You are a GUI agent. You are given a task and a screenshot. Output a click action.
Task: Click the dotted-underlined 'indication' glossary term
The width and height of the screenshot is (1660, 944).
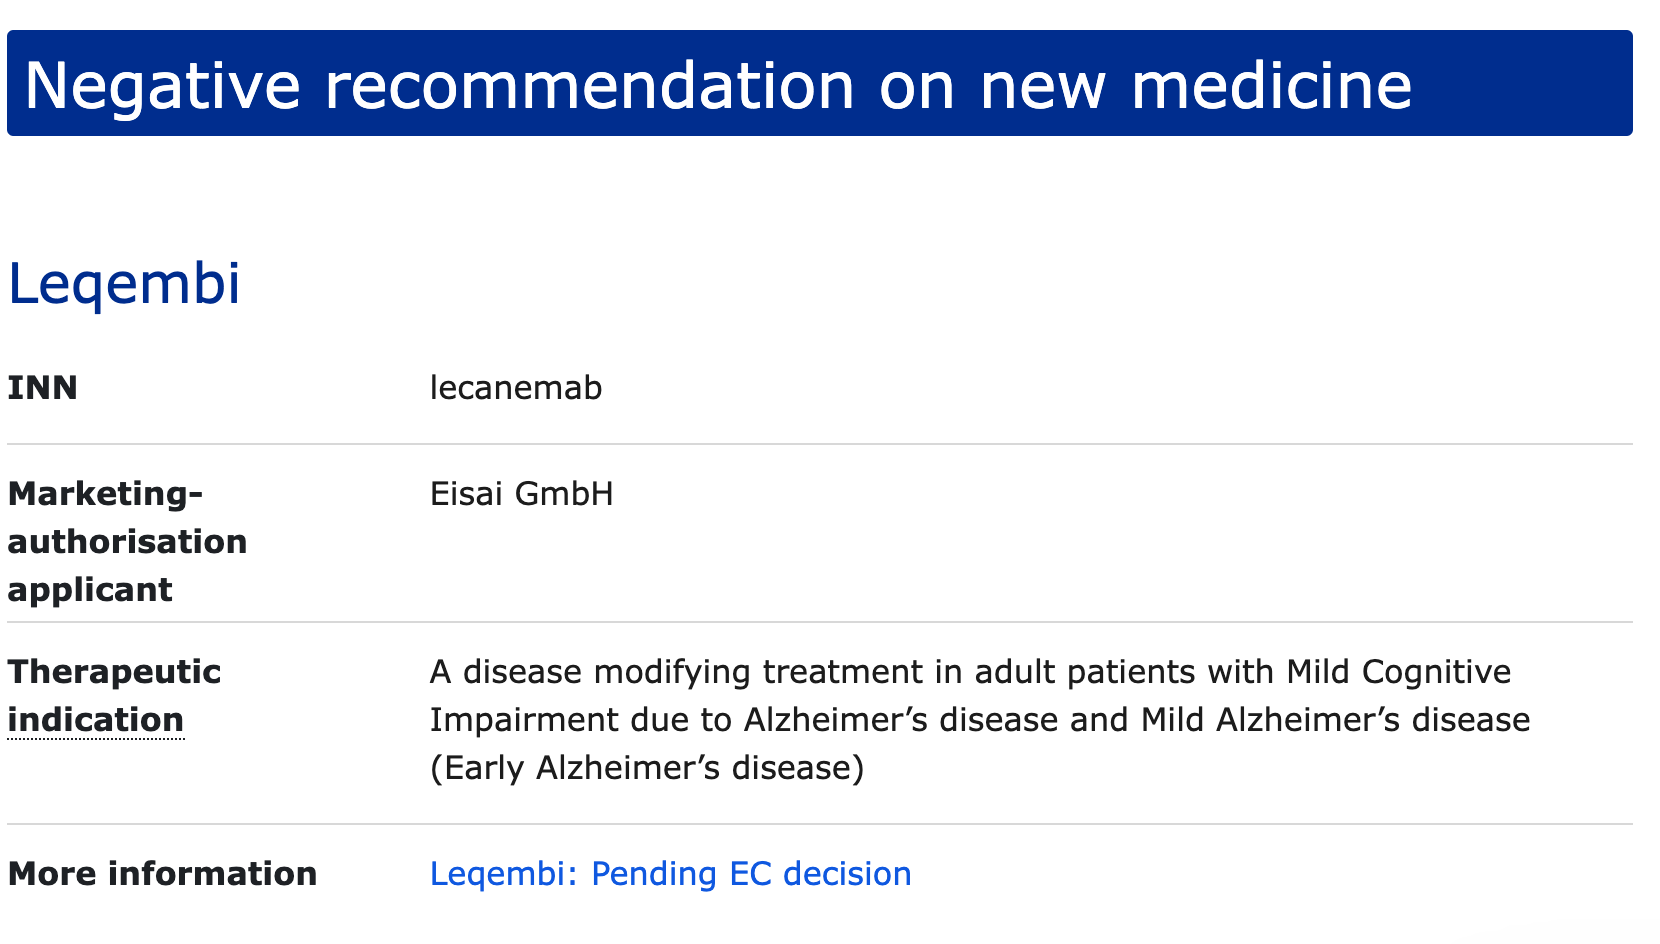pyautogui.click(x=96, y=720)
